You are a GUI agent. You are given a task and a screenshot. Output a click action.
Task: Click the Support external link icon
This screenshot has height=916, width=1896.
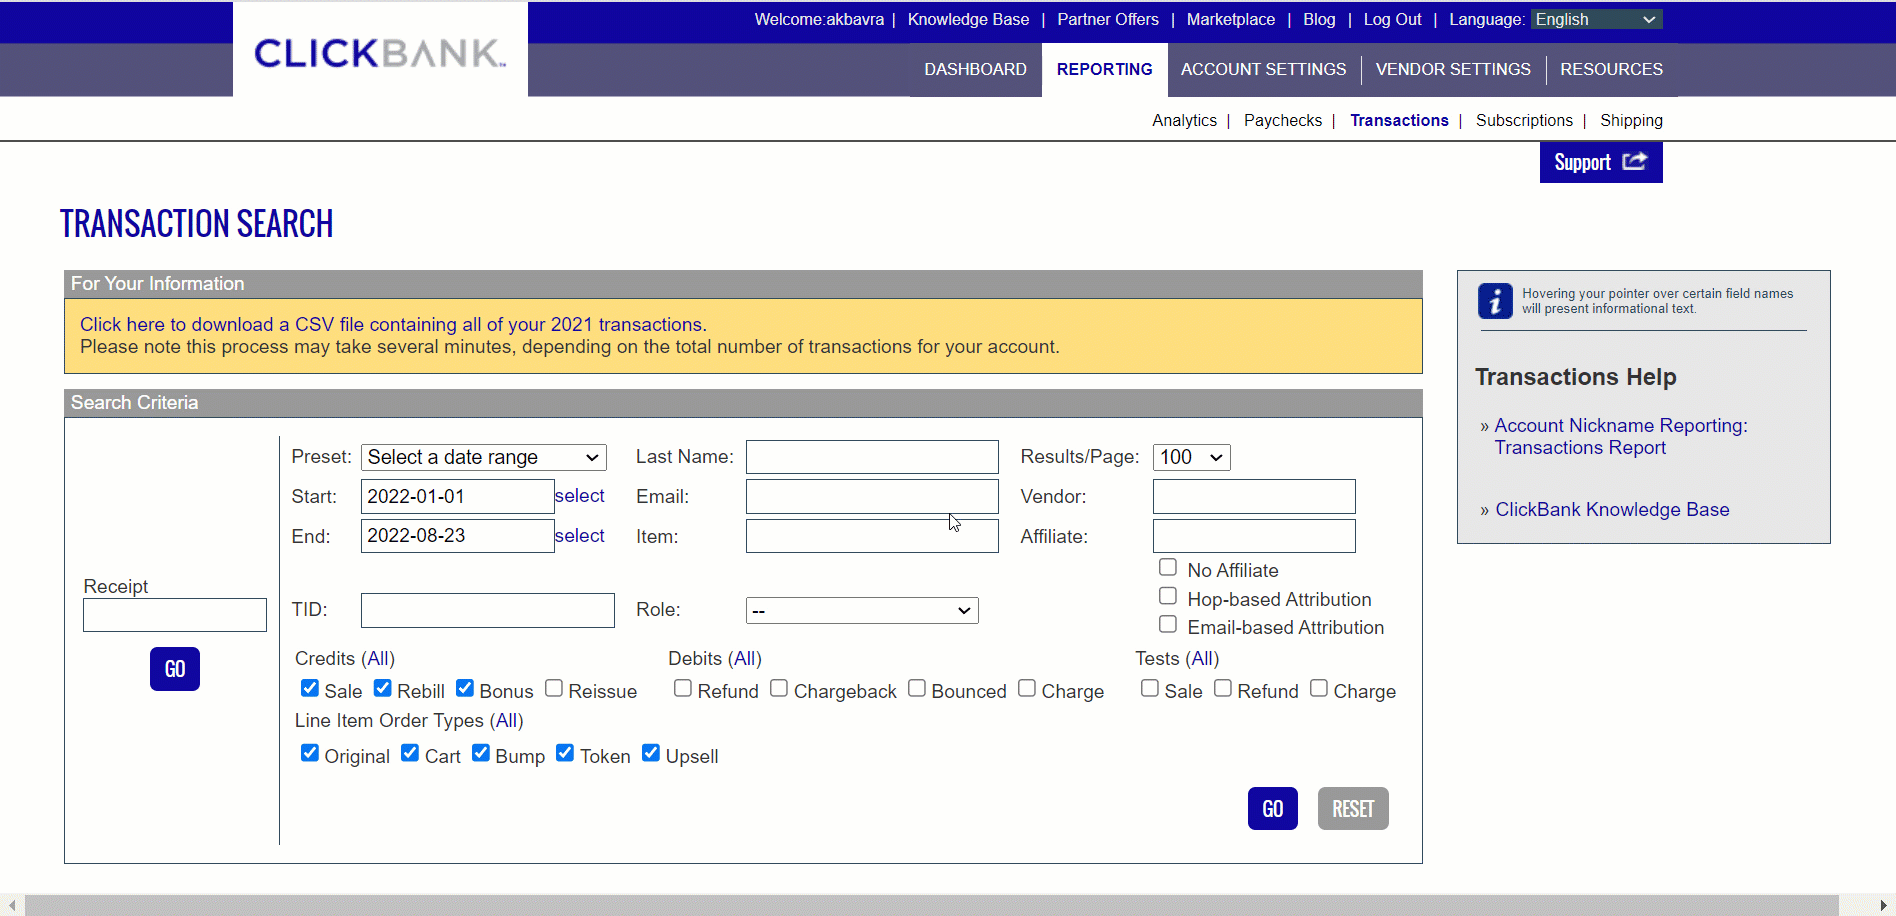1634,162
